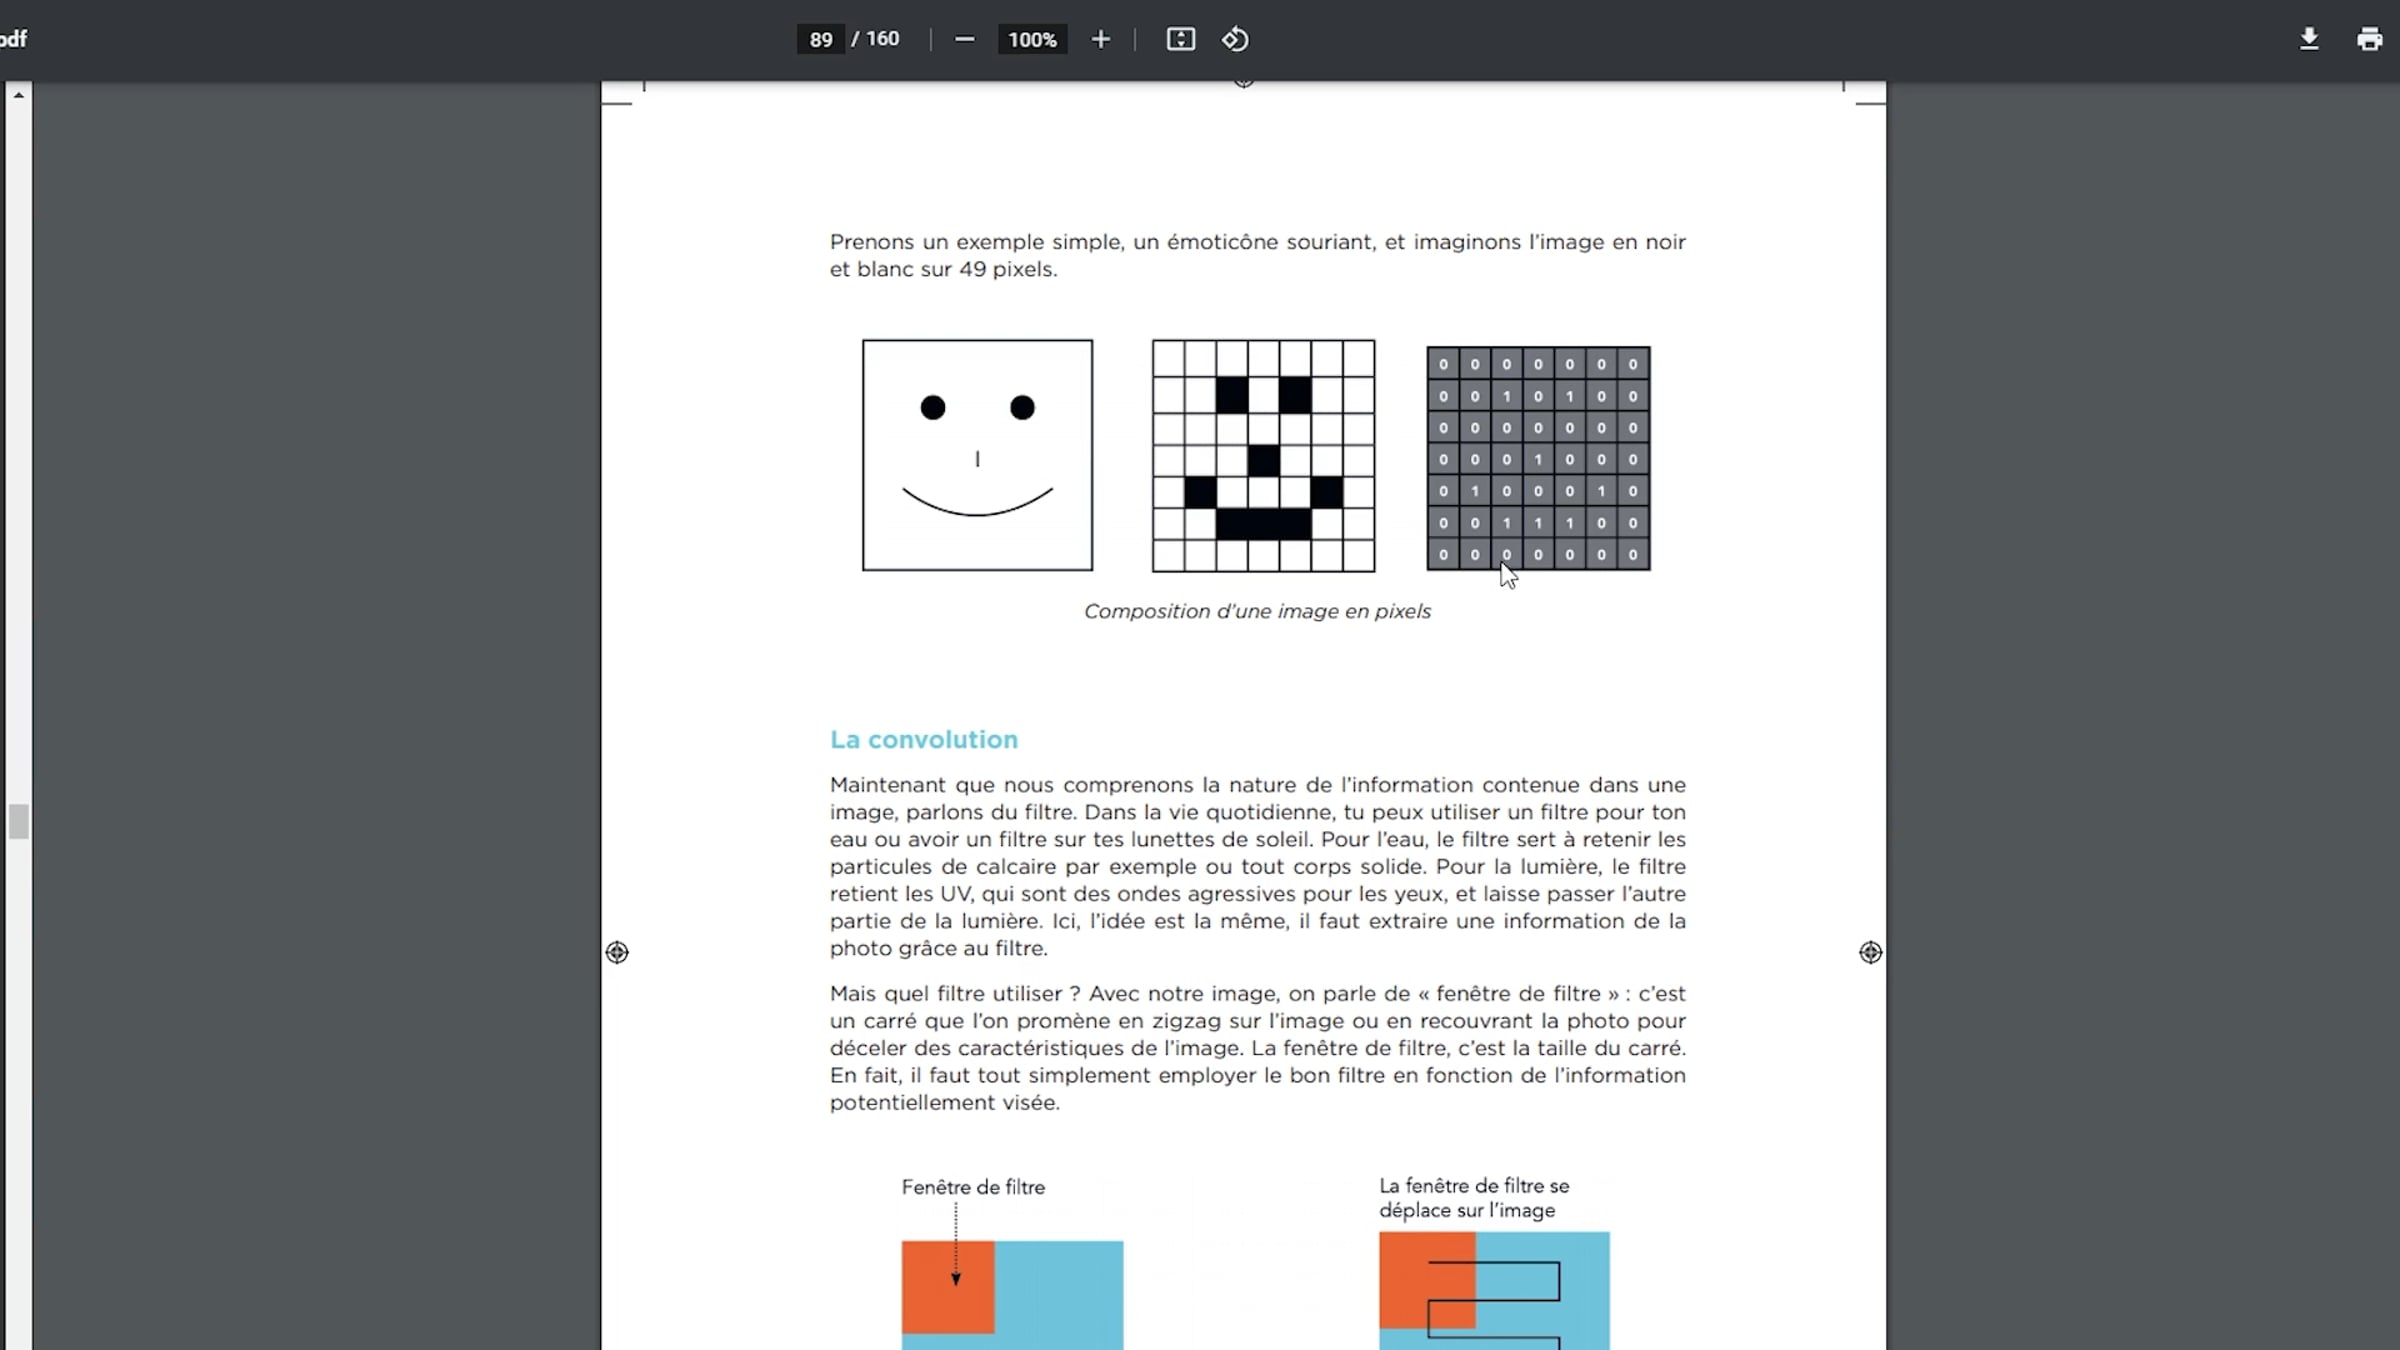The height and width of the screenshot is (1350, 2400).
Task: Click the total page count 160
Action: (x=882, y=39)
